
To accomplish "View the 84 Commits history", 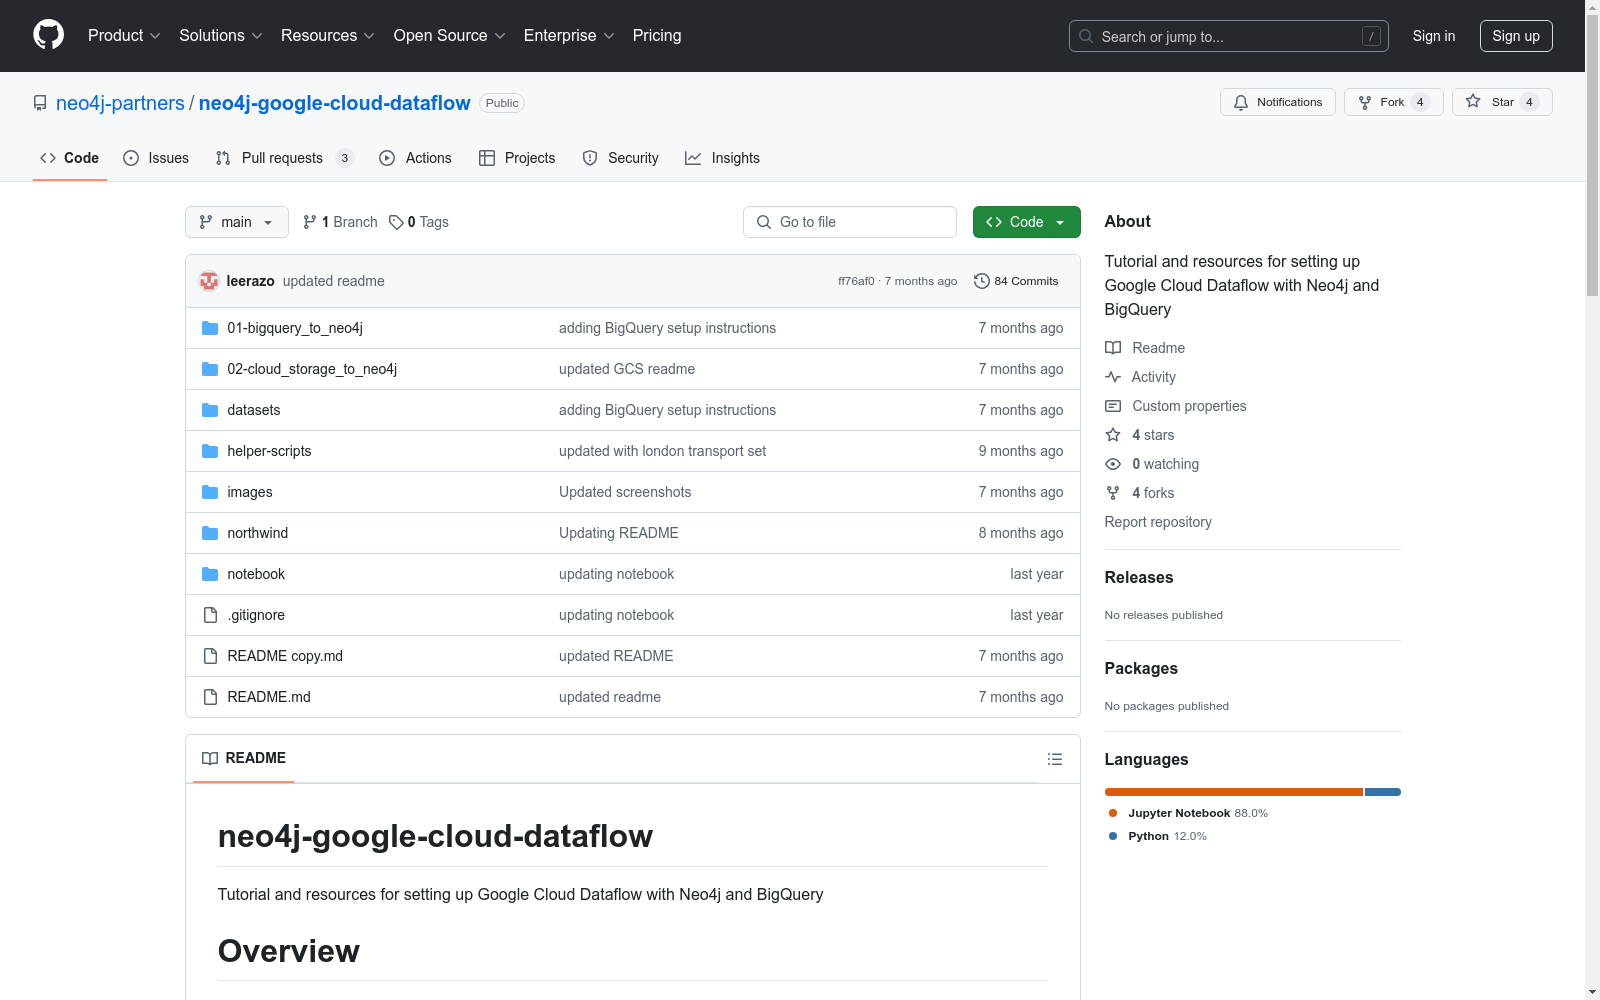I will [1016, 281].
